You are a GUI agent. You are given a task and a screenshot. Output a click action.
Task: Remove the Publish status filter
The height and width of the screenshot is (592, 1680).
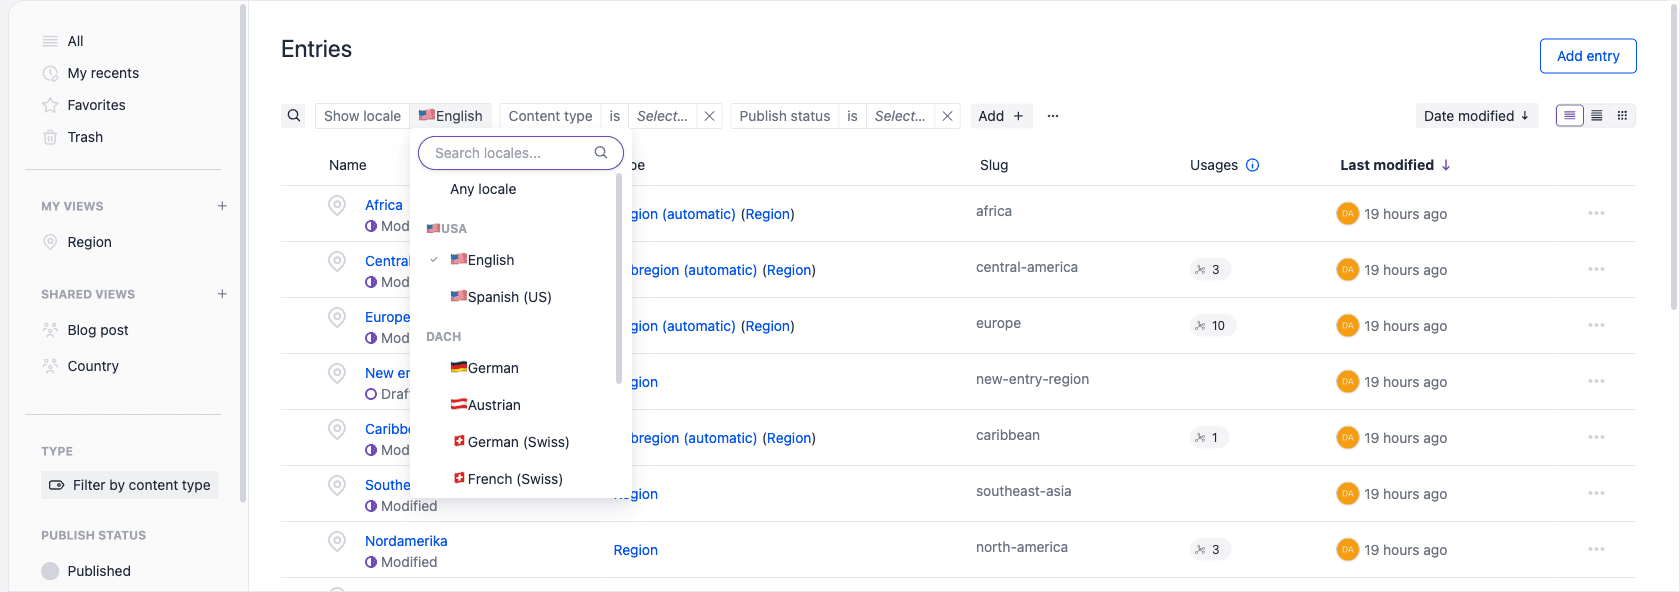pos(947,116)
